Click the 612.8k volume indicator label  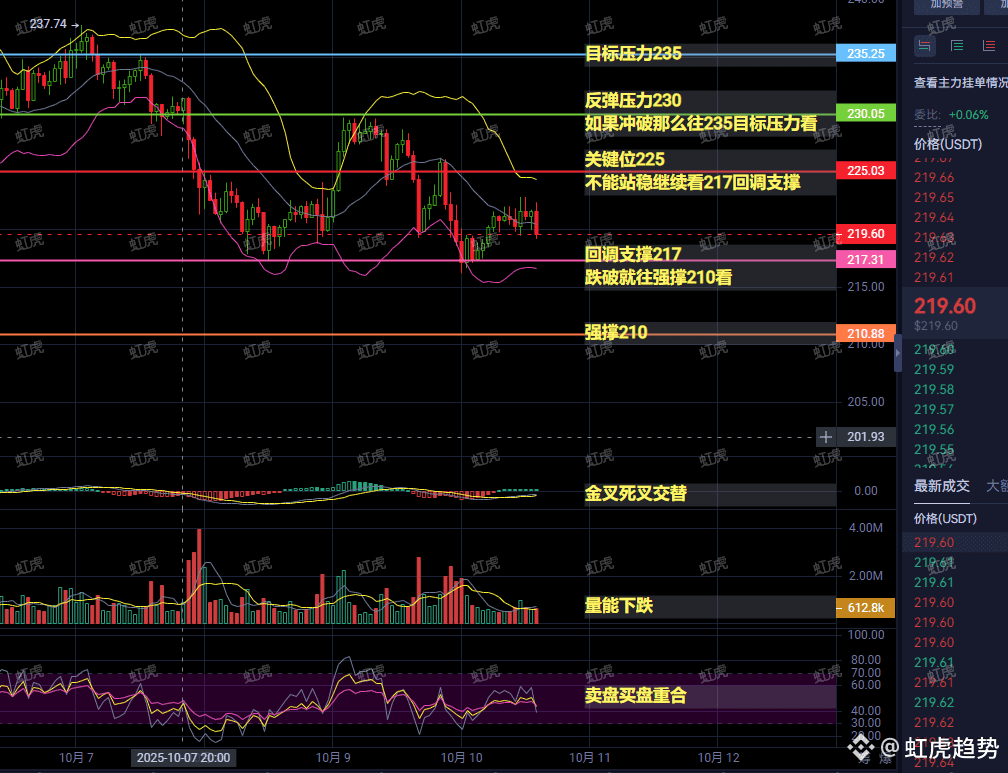pos(865,607)
